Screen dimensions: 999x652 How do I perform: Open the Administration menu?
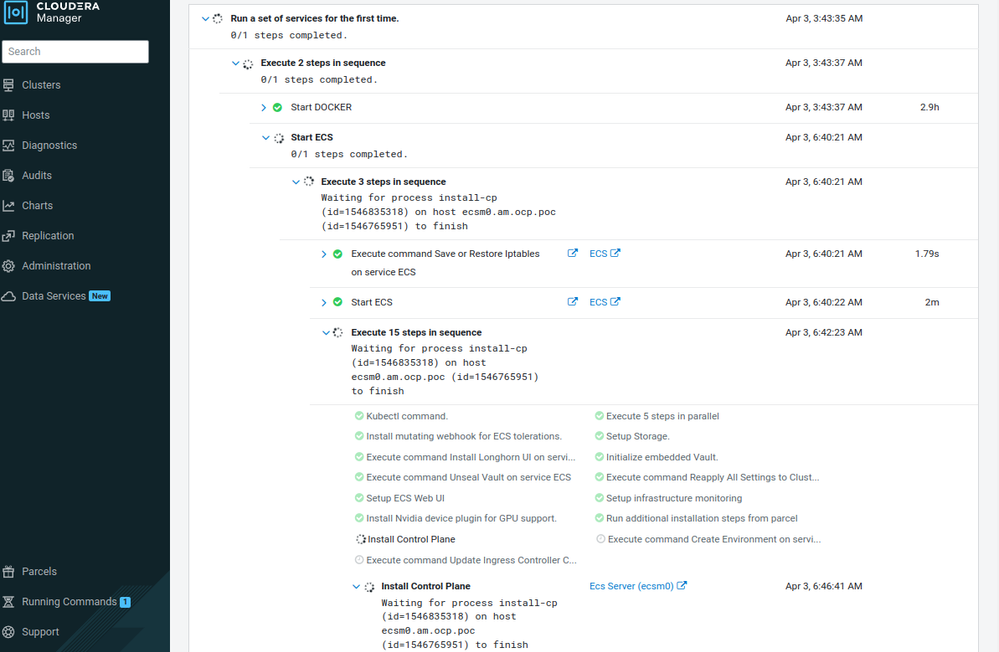[56, 266]
